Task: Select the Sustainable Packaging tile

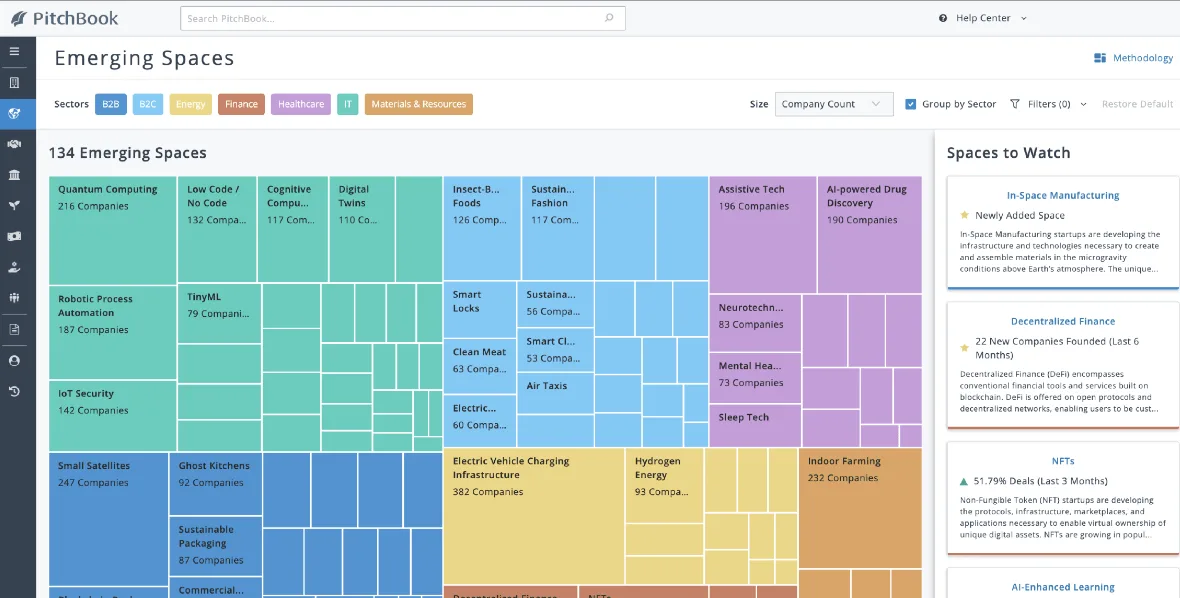Action: point(215,546)
